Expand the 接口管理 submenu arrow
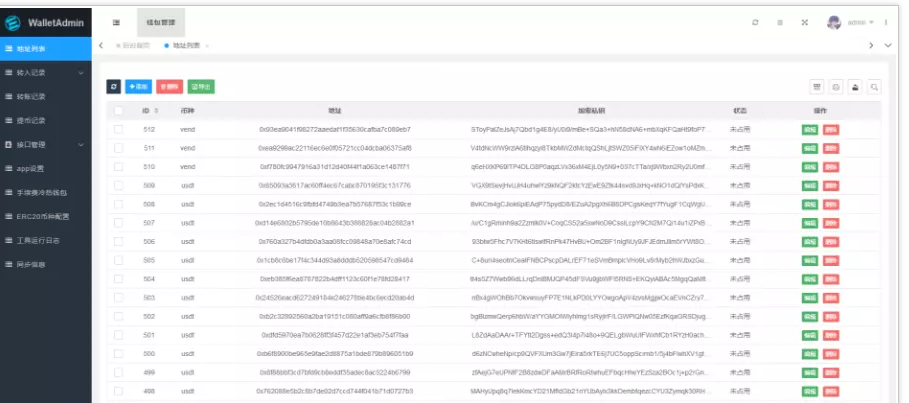 click(81, 145)
